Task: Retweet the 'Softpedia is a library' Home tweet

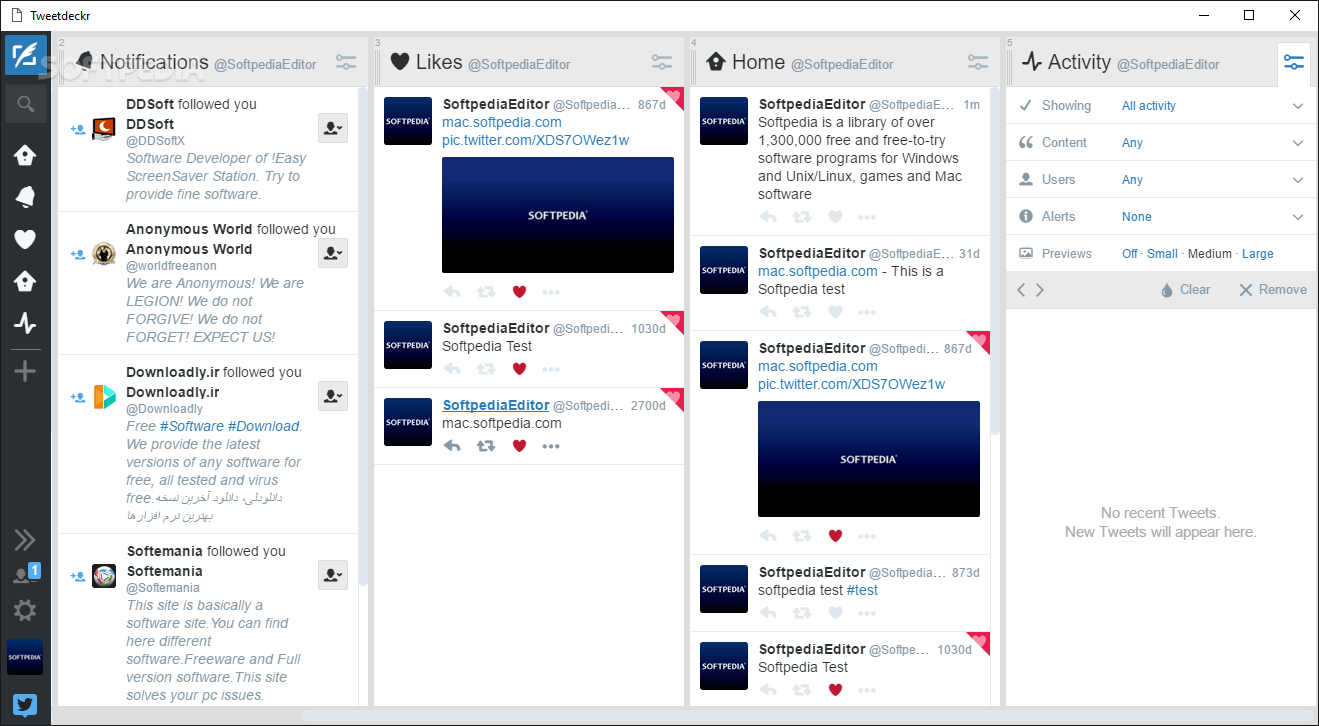Action: click(802, 217)
